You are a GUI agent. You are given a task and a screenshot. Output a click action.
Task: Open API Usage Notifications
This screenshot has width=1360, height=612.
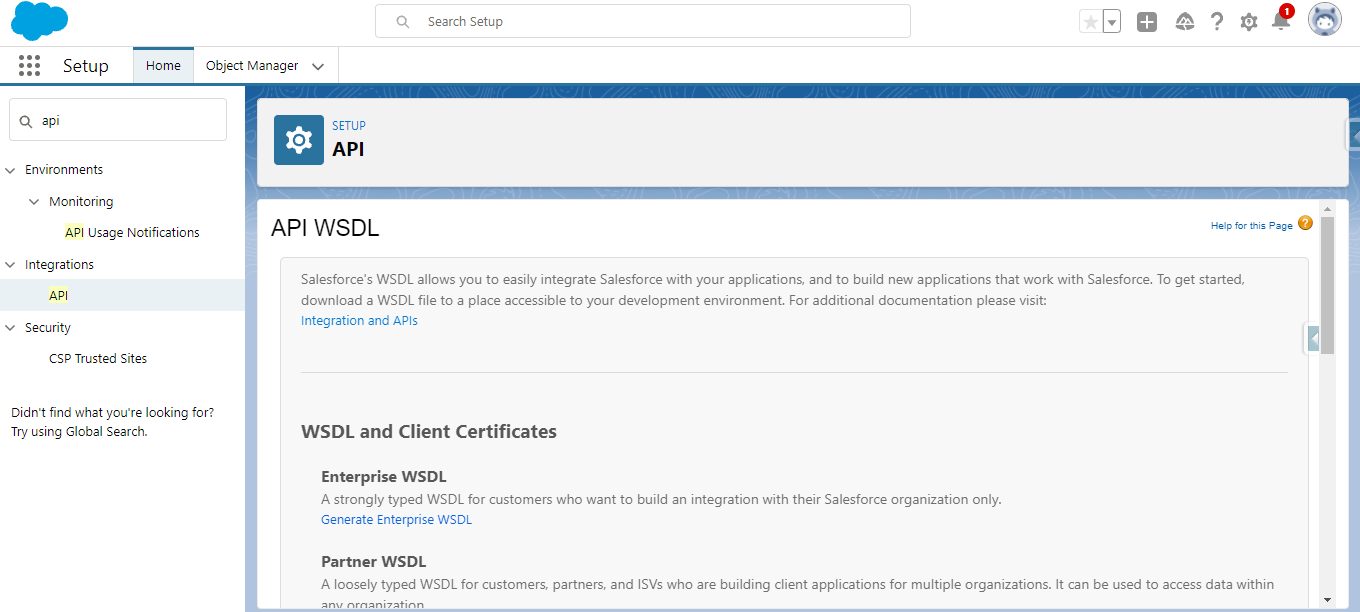pyautogui.click(x=132, y=233)
